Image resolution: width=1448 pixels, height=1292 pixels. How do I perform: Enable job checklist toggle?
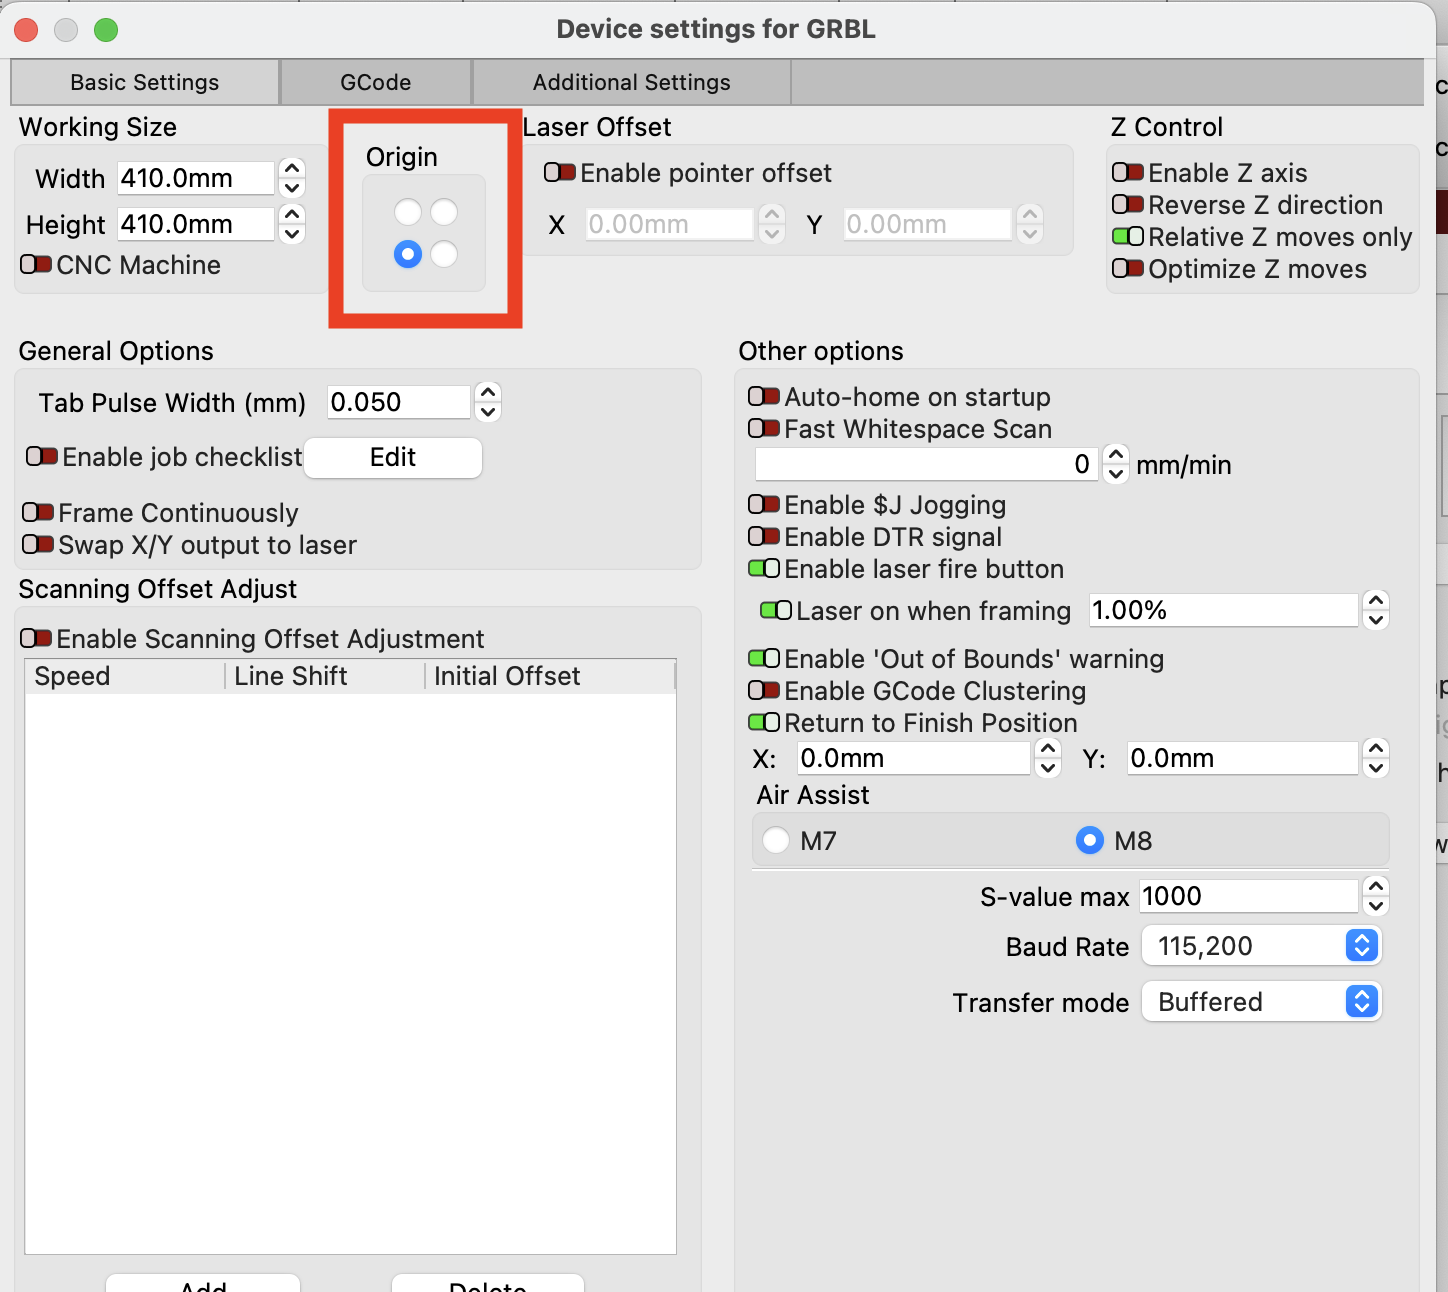(x=42, y=457)
